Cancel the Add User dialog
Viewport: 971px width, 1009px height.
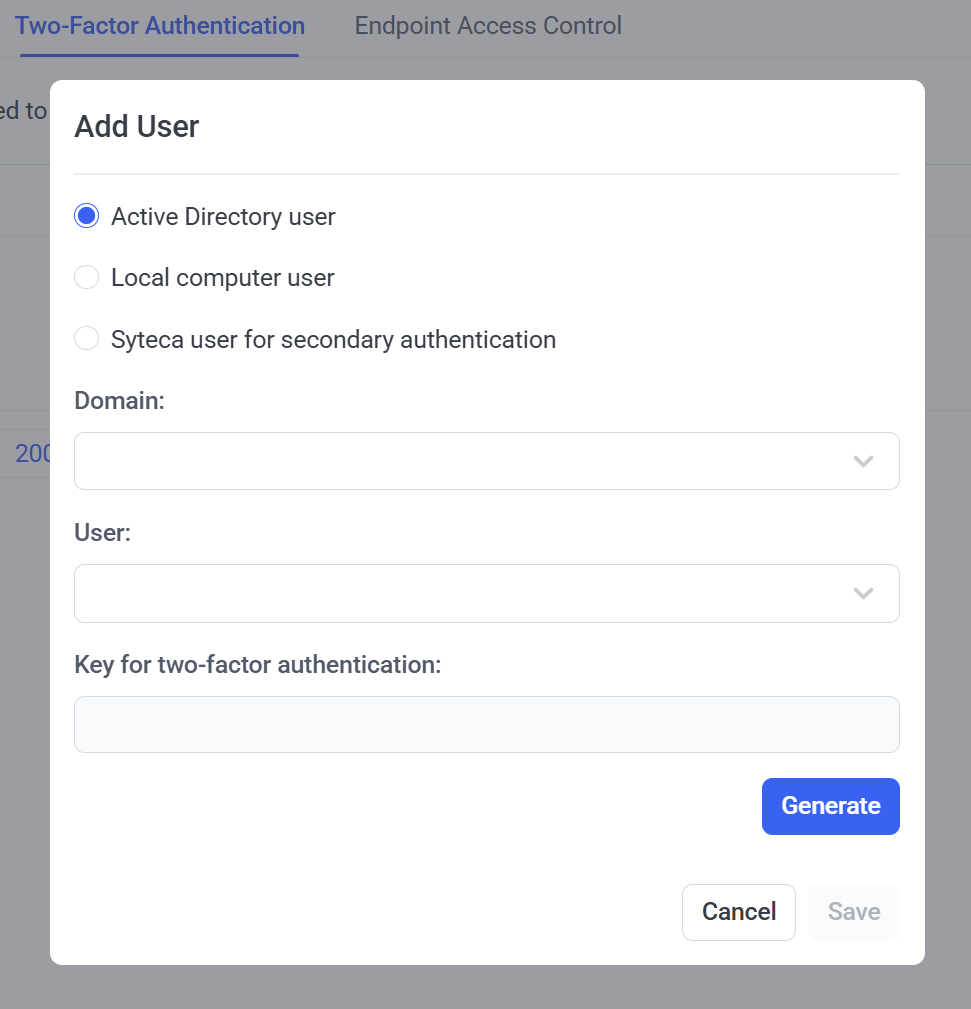(739, 912)
